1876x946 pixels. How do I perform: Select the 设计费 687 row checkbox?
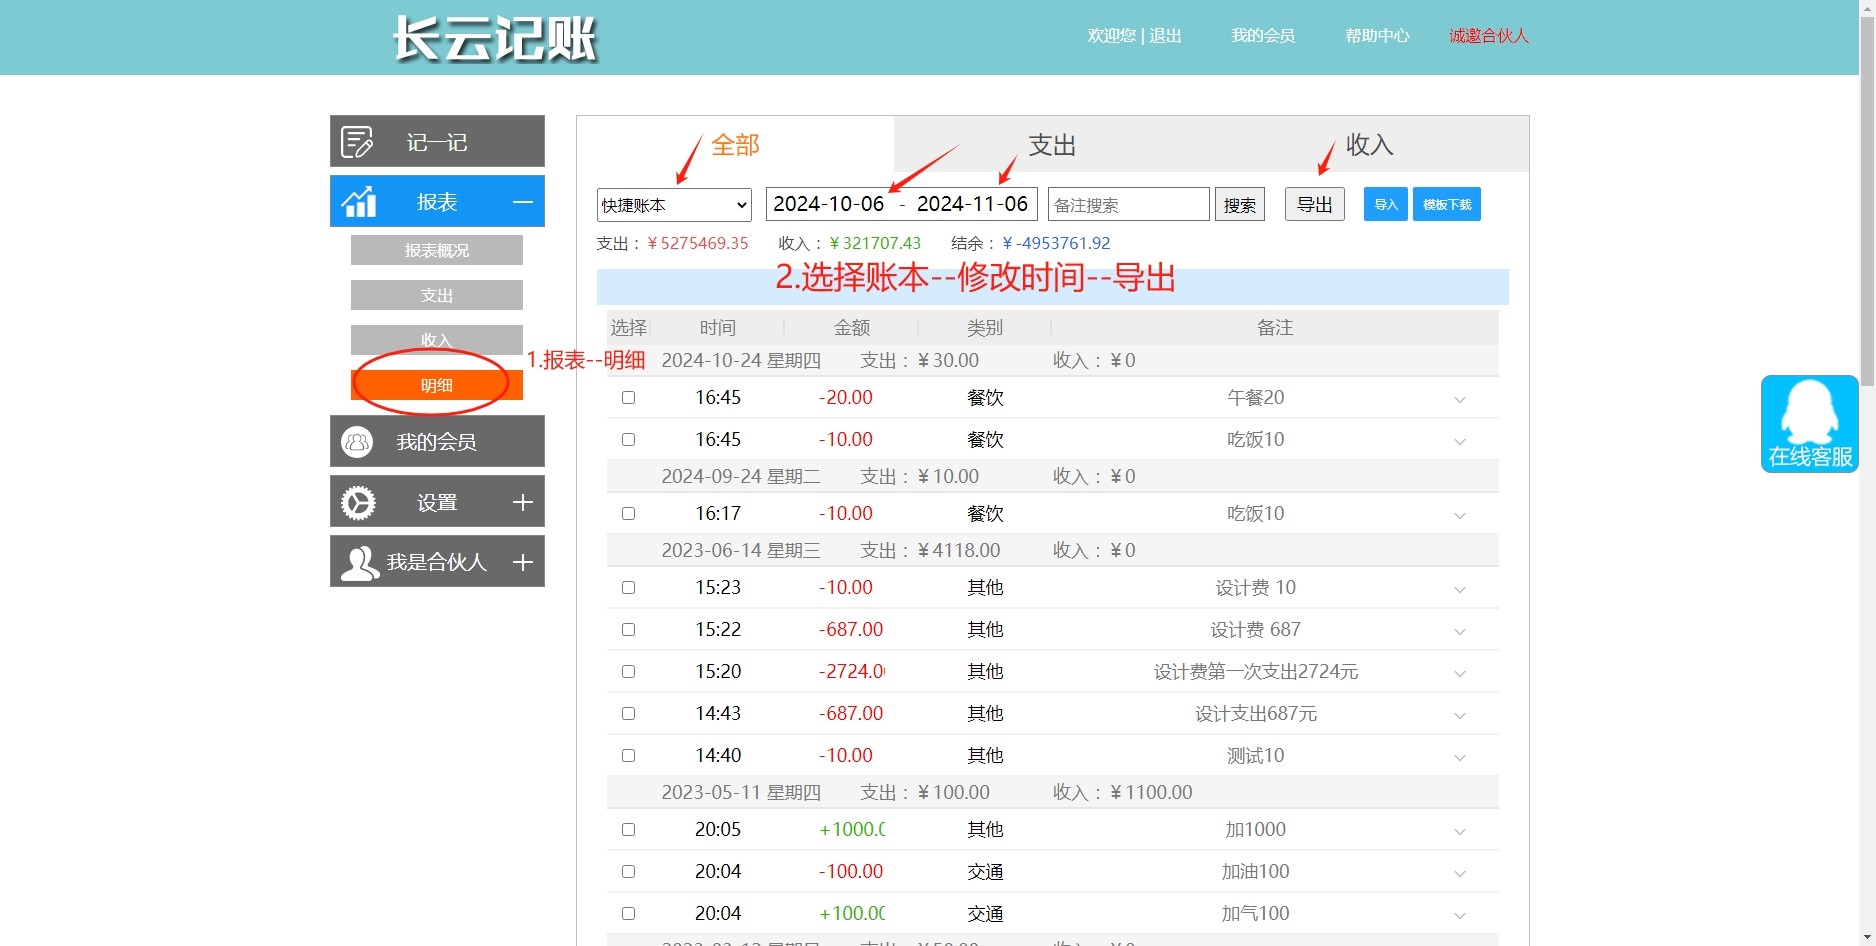[x=628, y=630]
